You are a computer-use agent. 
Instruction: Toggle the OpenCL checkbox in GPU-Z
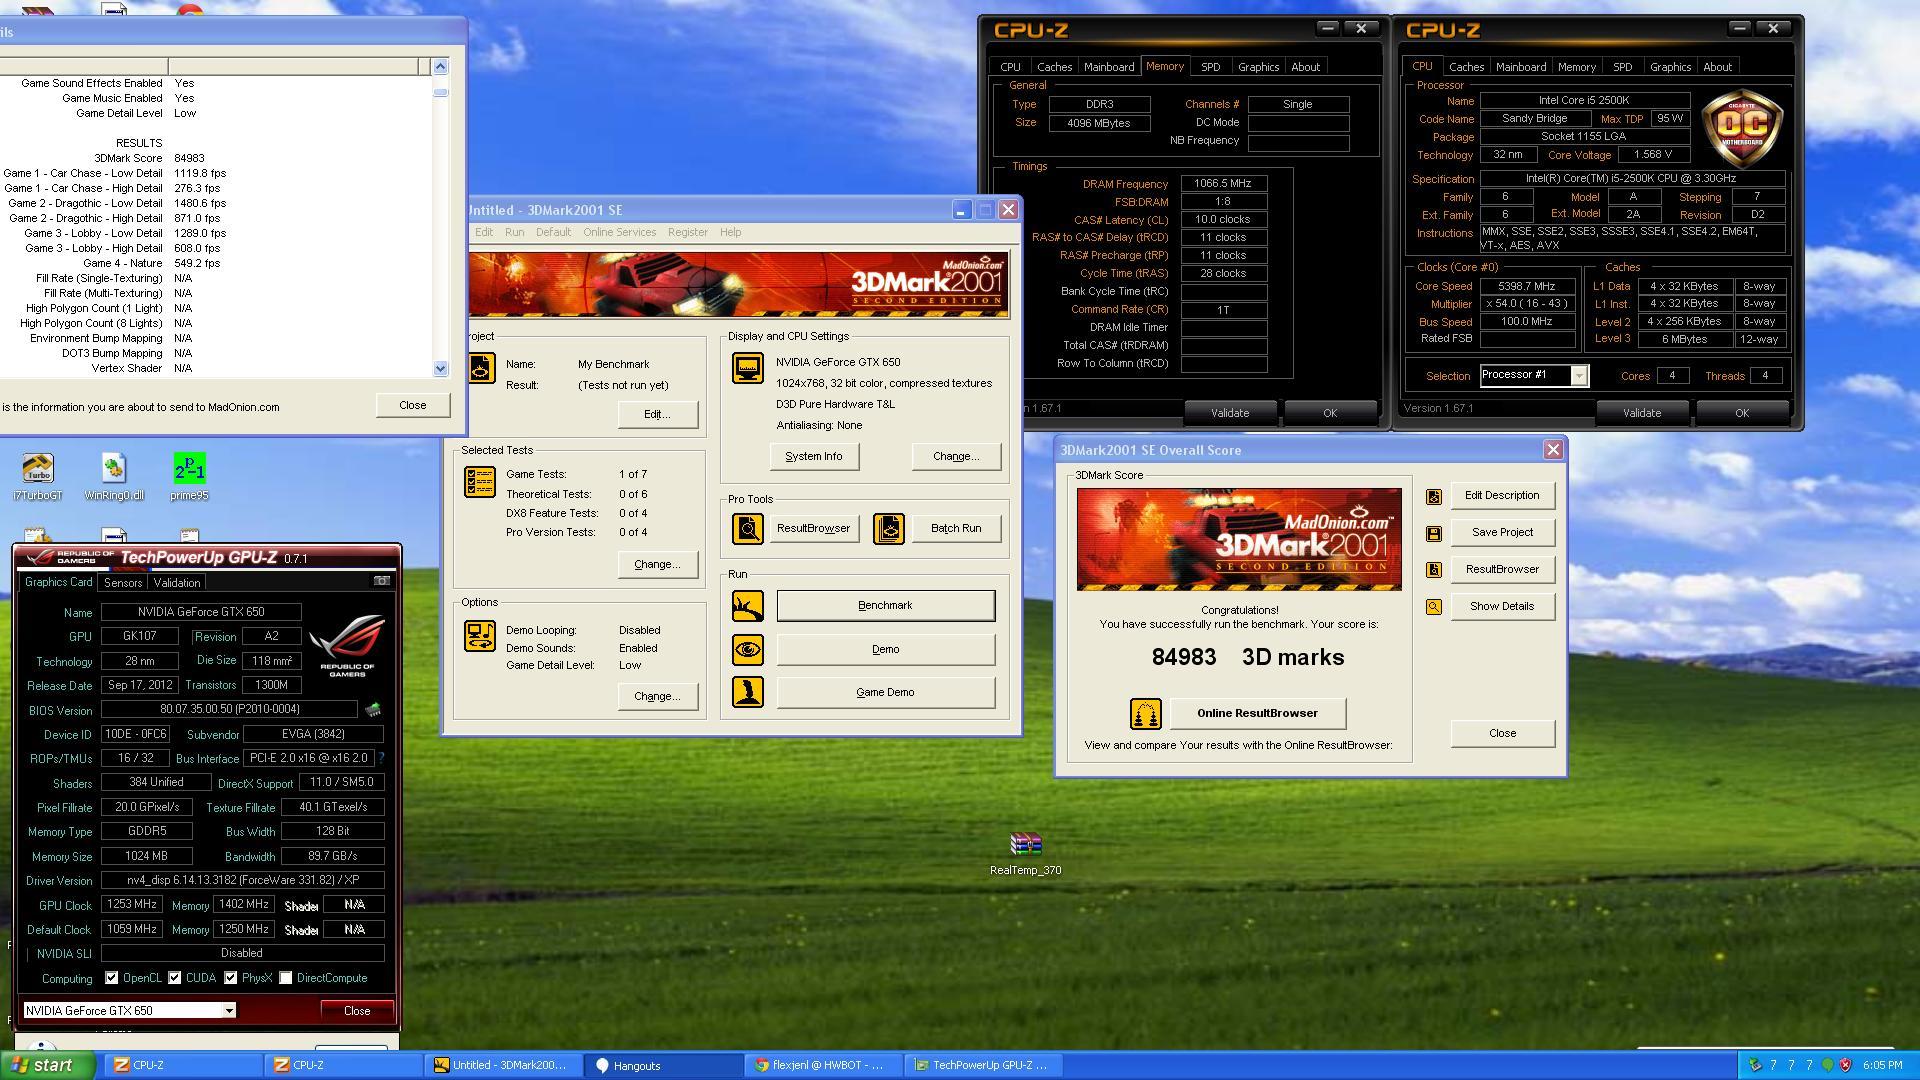pyautogui.click(x=112, y=978)
